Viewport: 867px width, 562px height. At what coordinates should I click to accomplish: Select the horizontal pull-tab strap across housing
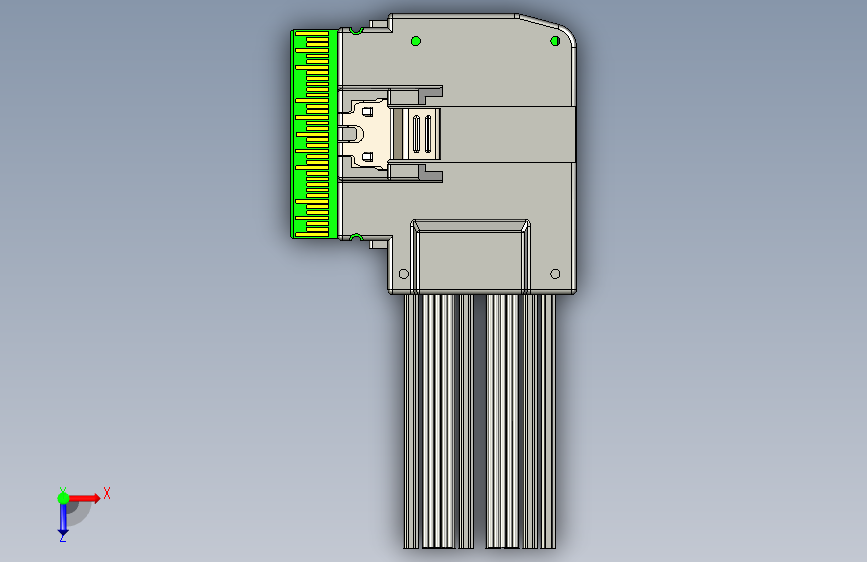(x=508, y=134)
